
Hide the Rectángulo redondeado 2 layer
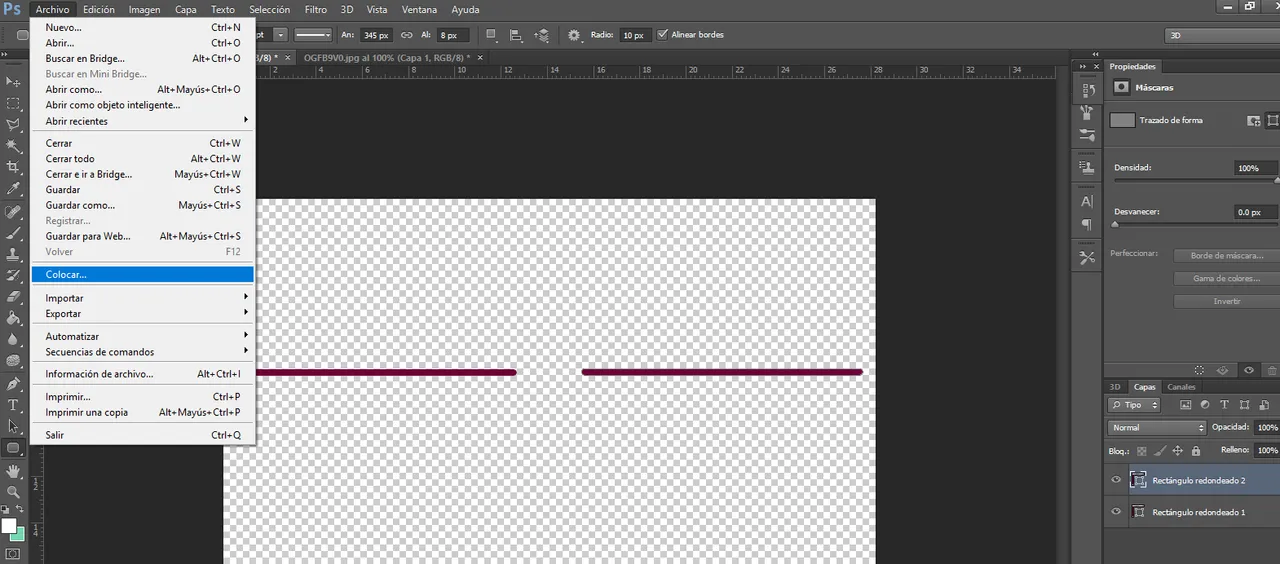(x=1116, y=480)
